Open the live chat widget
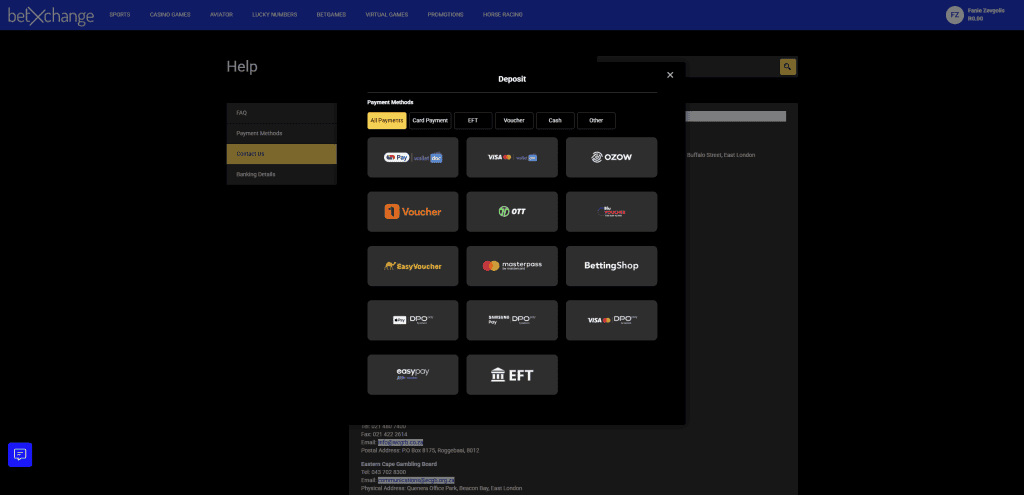1024x495 pixels. [x=20, y=455]
